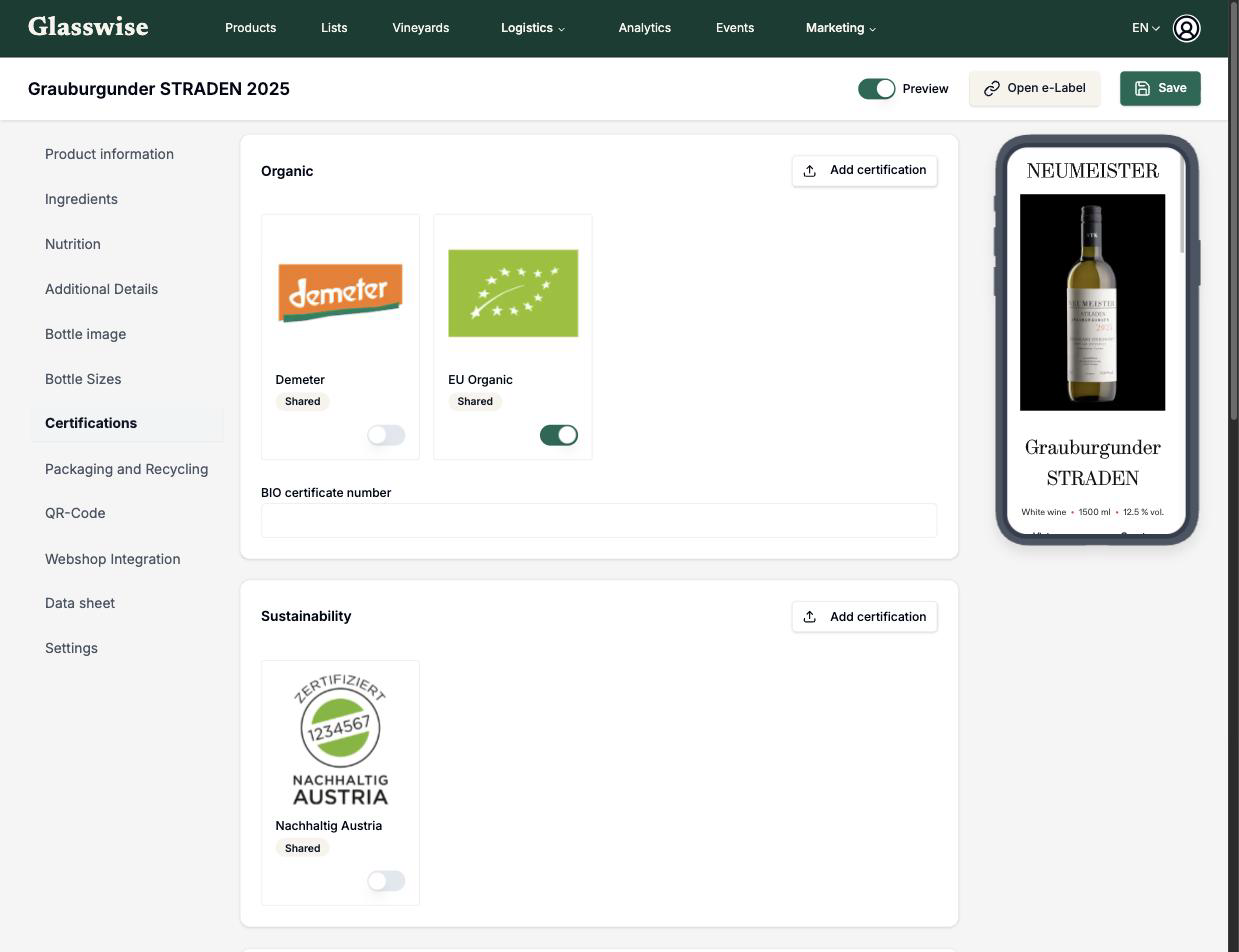
Task: Click Shared badge under Nachhaltig Austria
Action: click(x=302, y=848)
